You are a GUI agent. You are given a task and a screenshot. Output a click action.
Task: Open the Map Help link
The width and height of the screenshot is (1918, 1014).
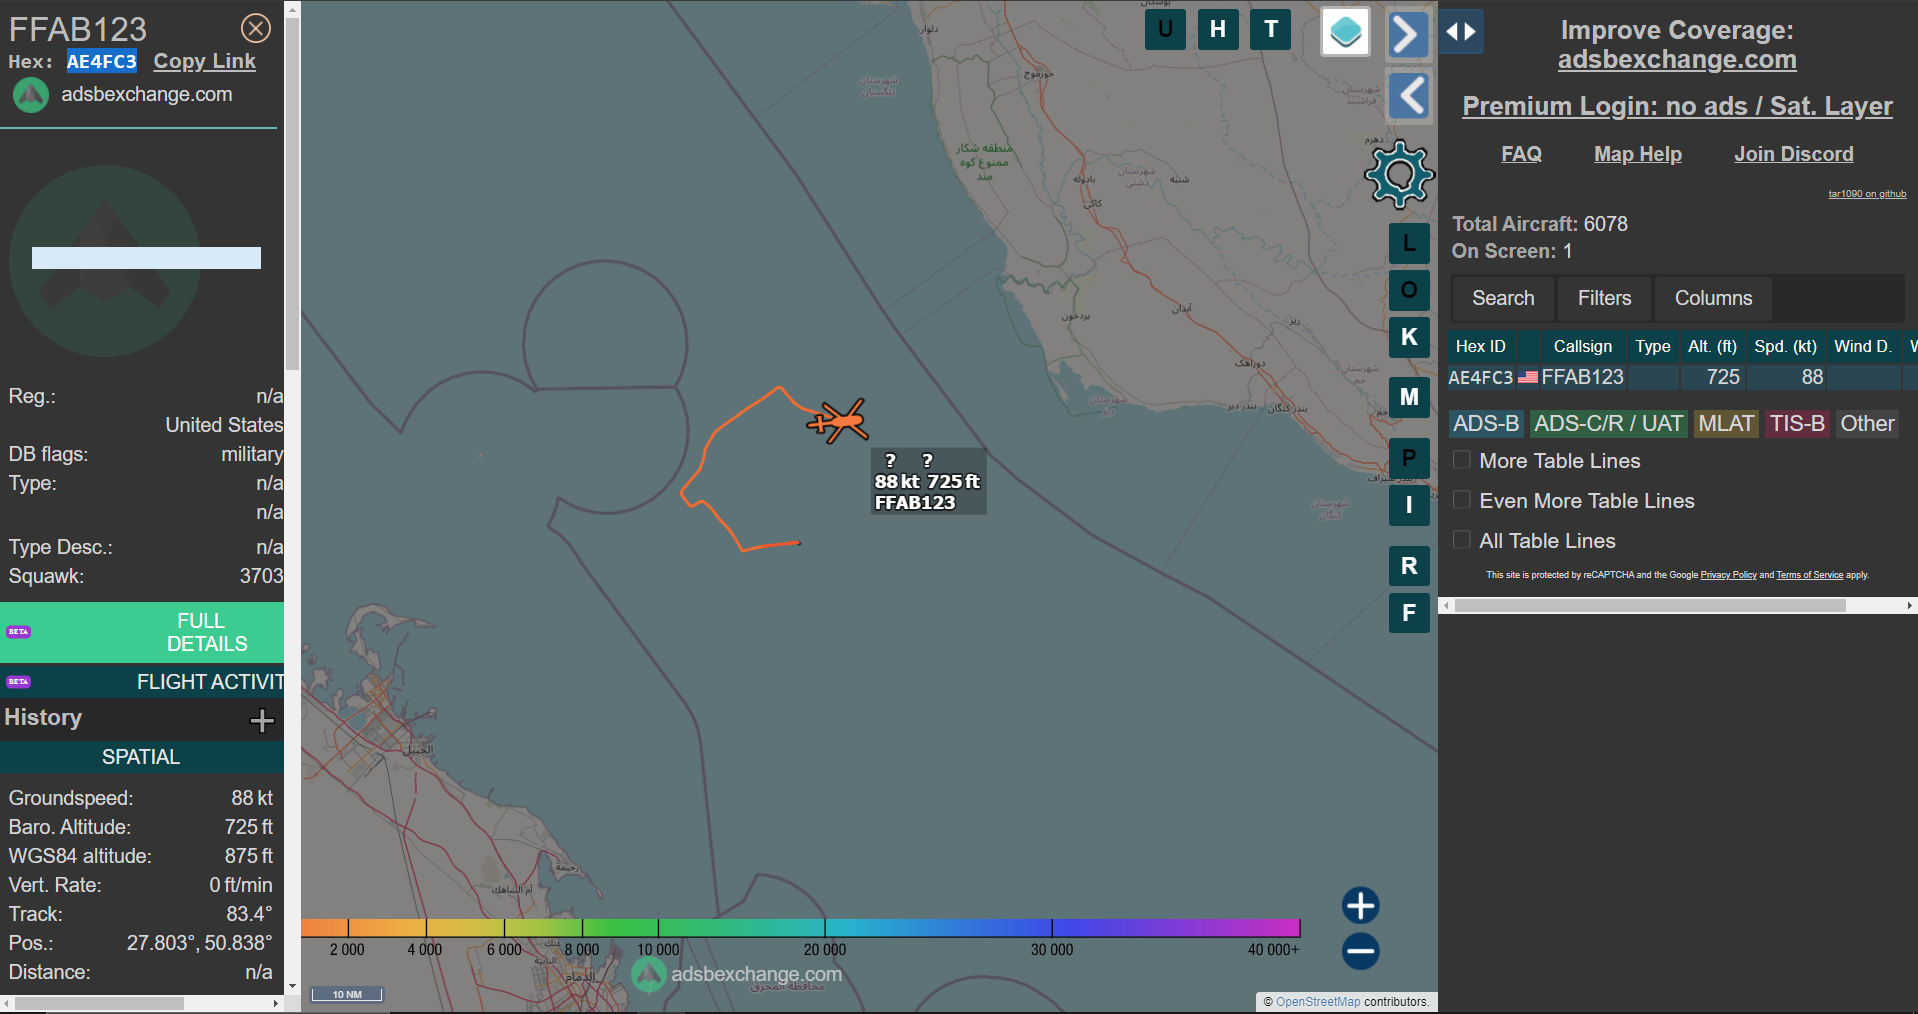click(x=1638, y=154)
